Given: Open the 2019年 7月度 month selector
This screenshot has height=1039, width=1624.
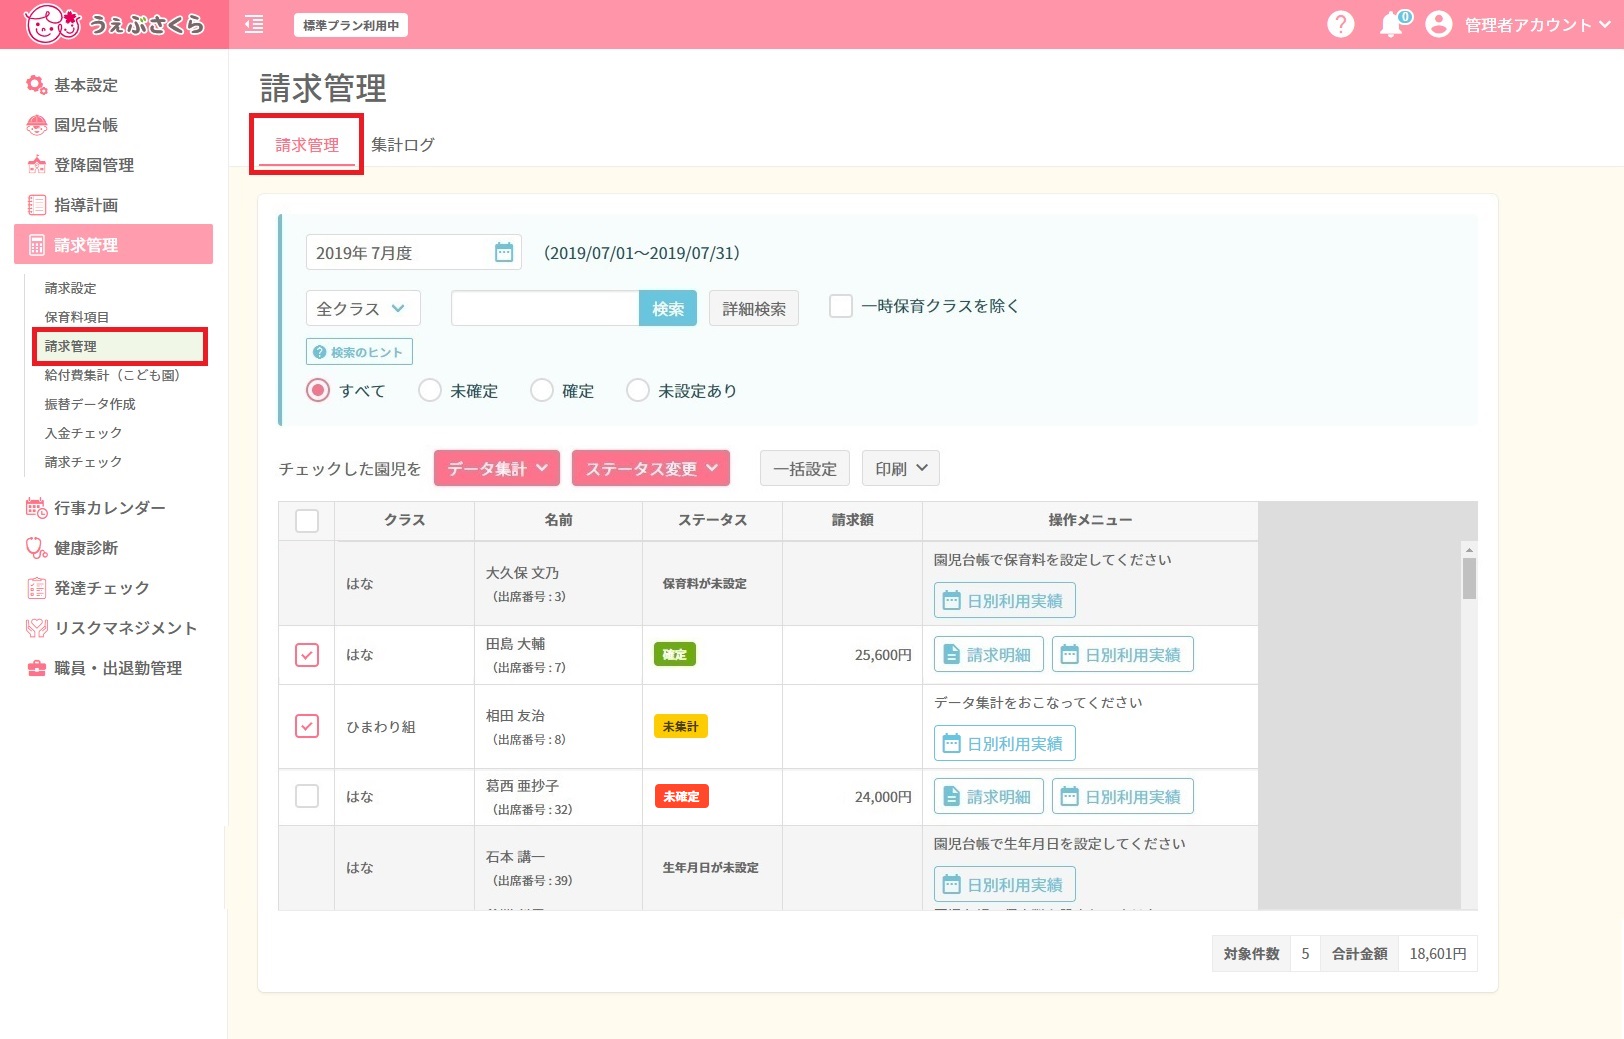Looking at the screenshot, I should pos(414,252).
